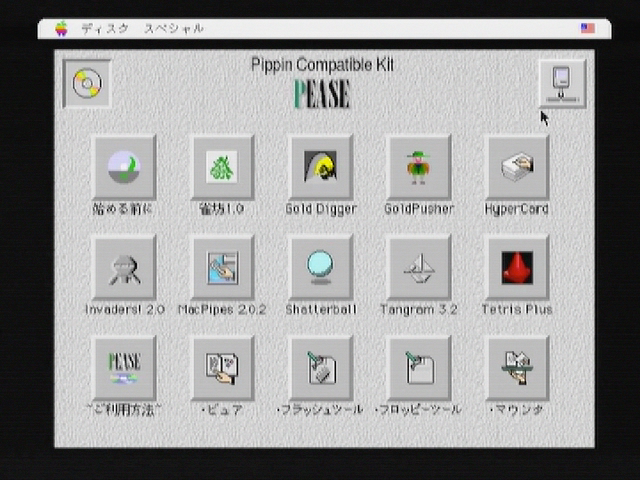This screenshot has width=640, height=480.
Task: Open the ビュア viewer tool icon
Action: [222, 368]
